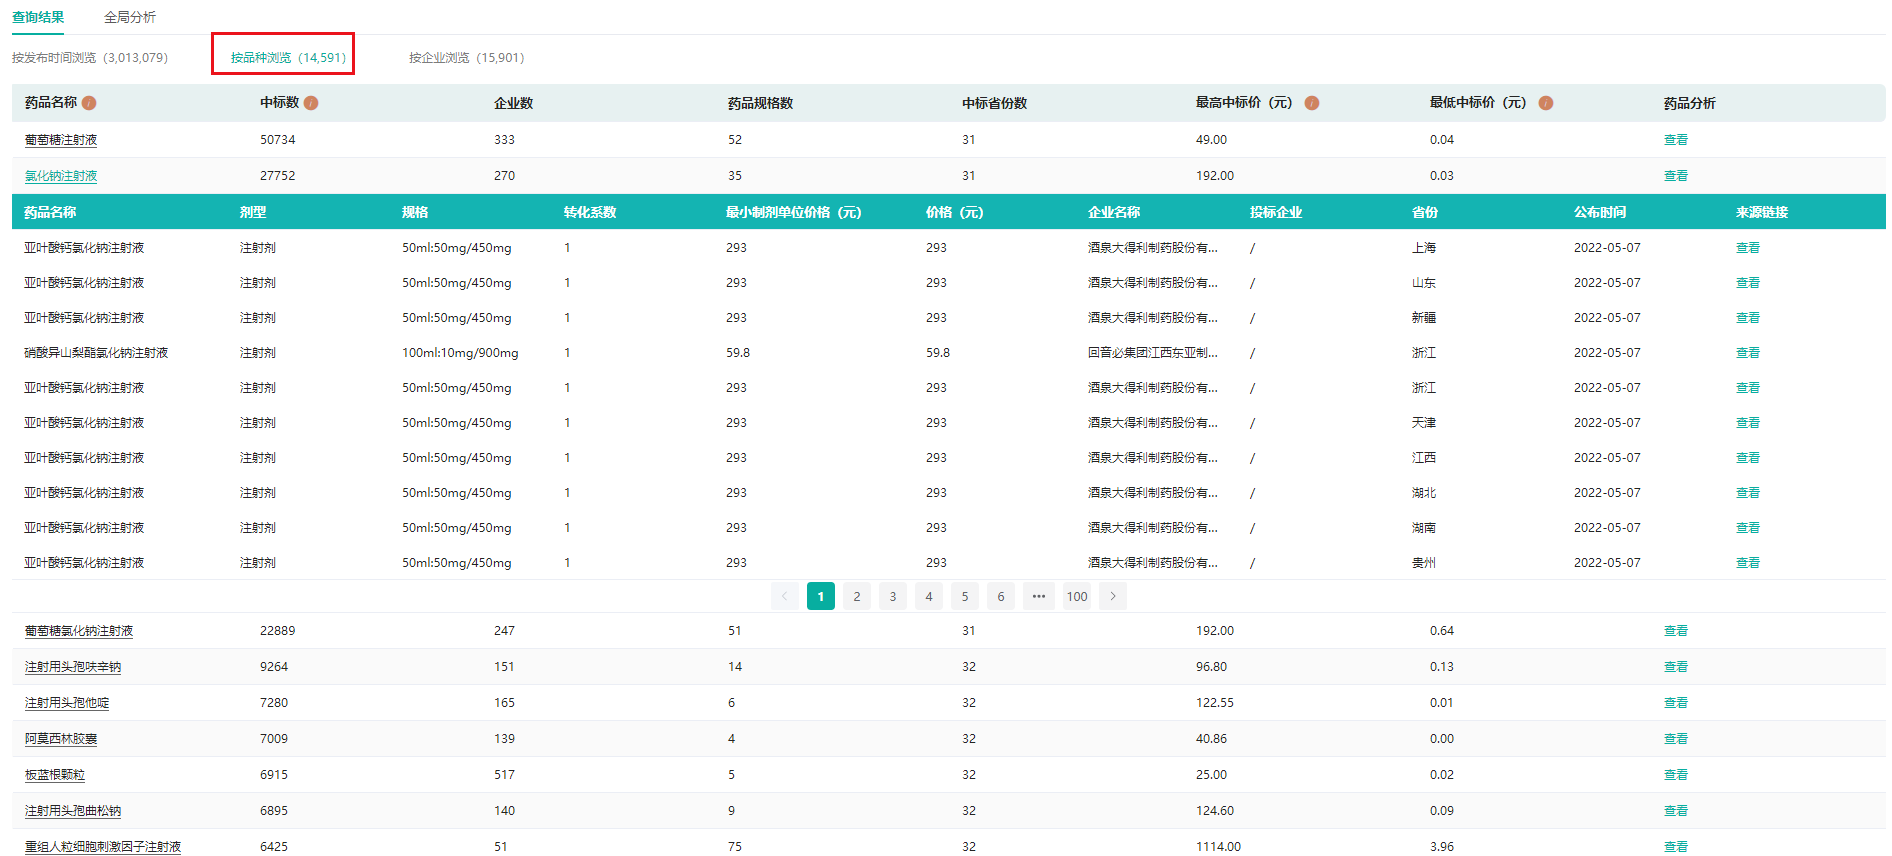Expand 阿莫西林胶囊 drug row
This screenshot has width=1892, height=856.
[x=61, y=739]
